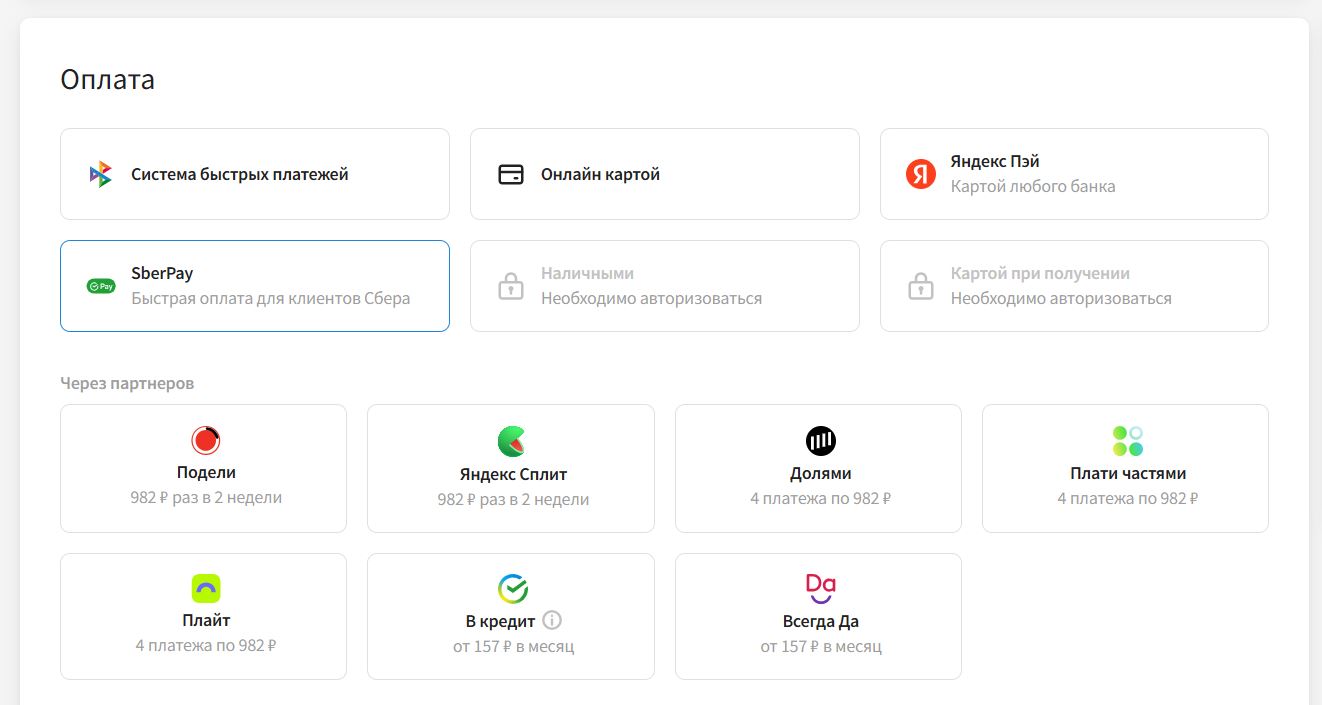Click 4 платежа по 982 ₽ under Плайт

(206, 645)
